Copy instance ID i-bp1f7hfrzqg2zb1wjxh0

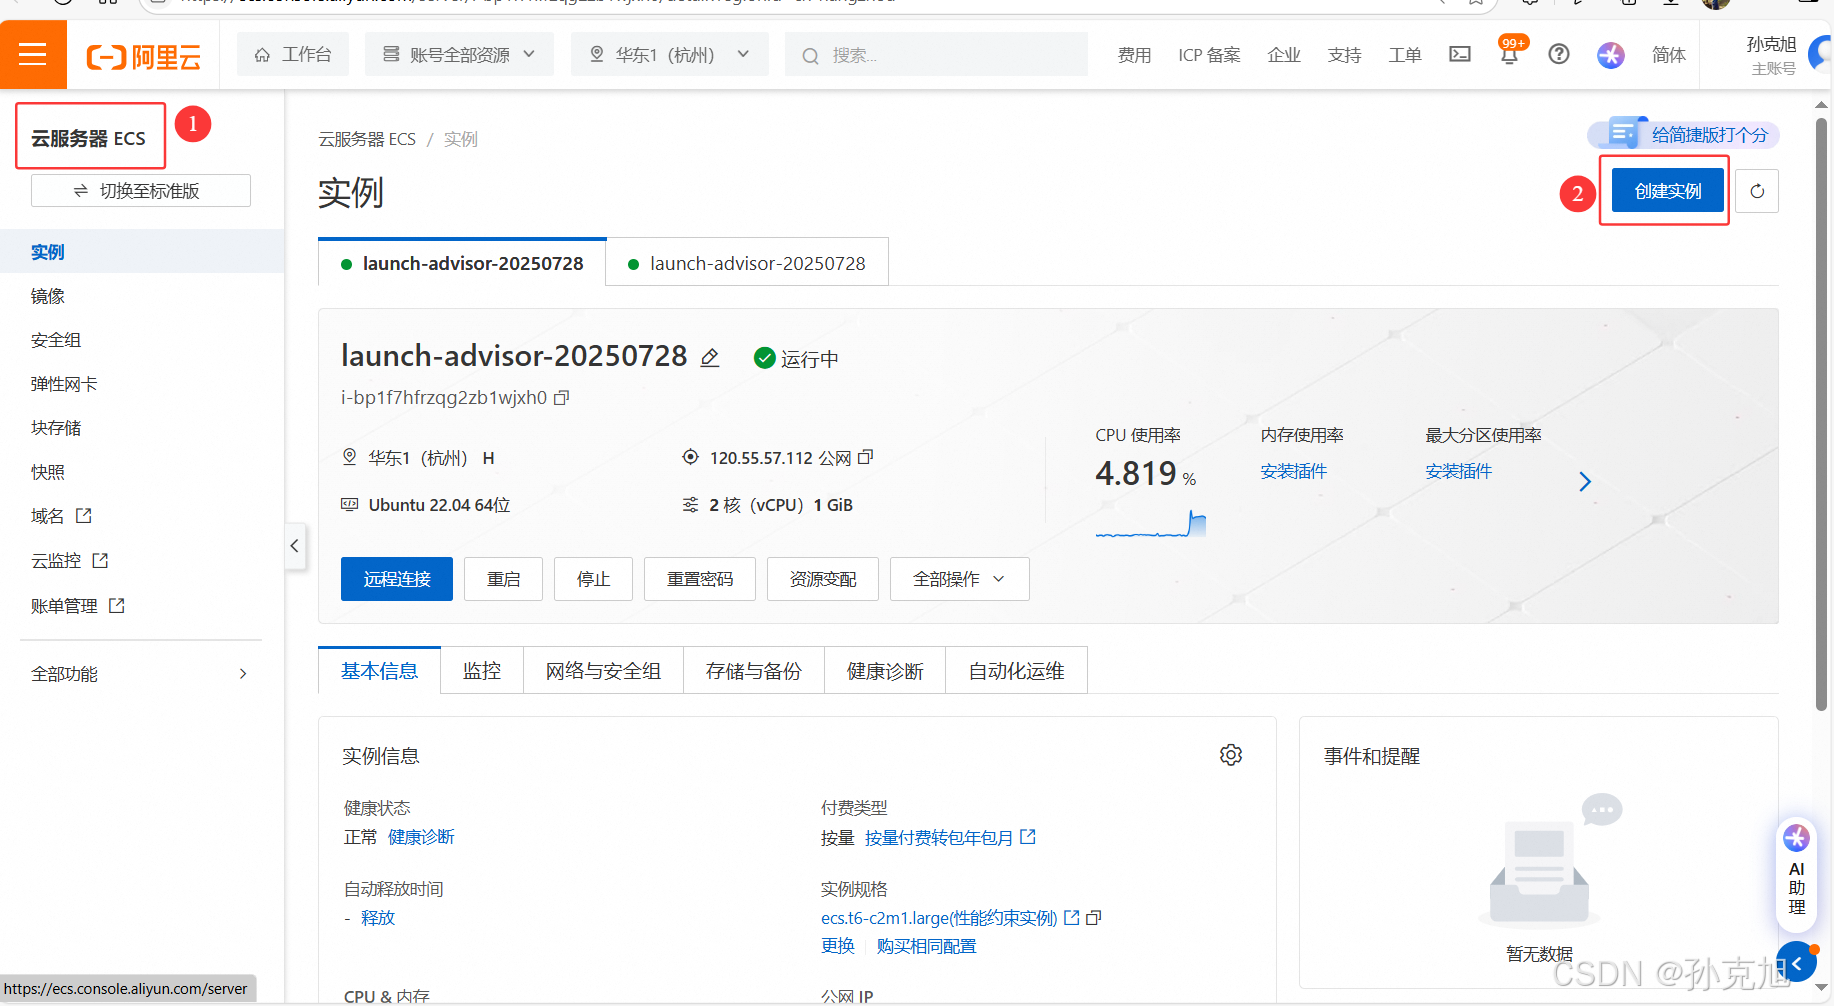coord(562,398)
